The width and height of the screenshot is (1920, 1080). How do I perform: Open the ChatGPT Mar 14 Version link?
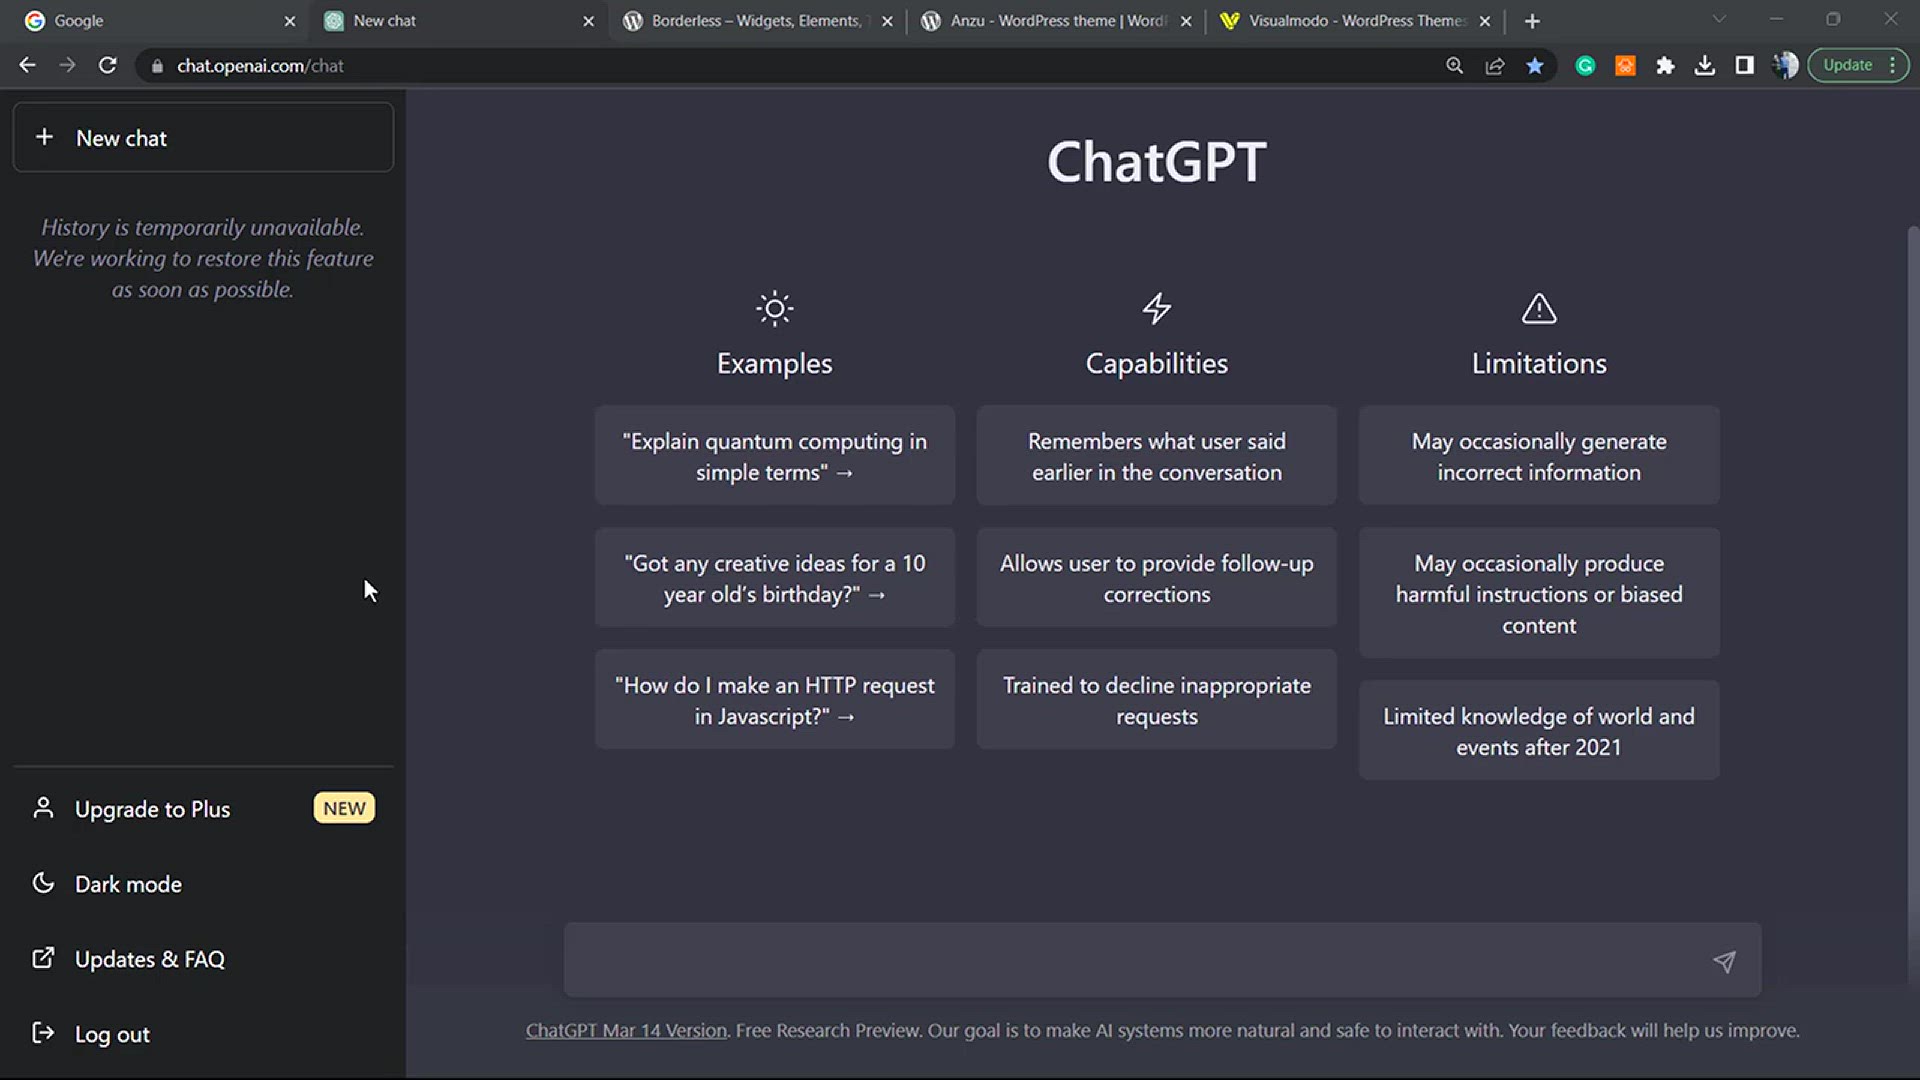click(x=626, y=1030)
